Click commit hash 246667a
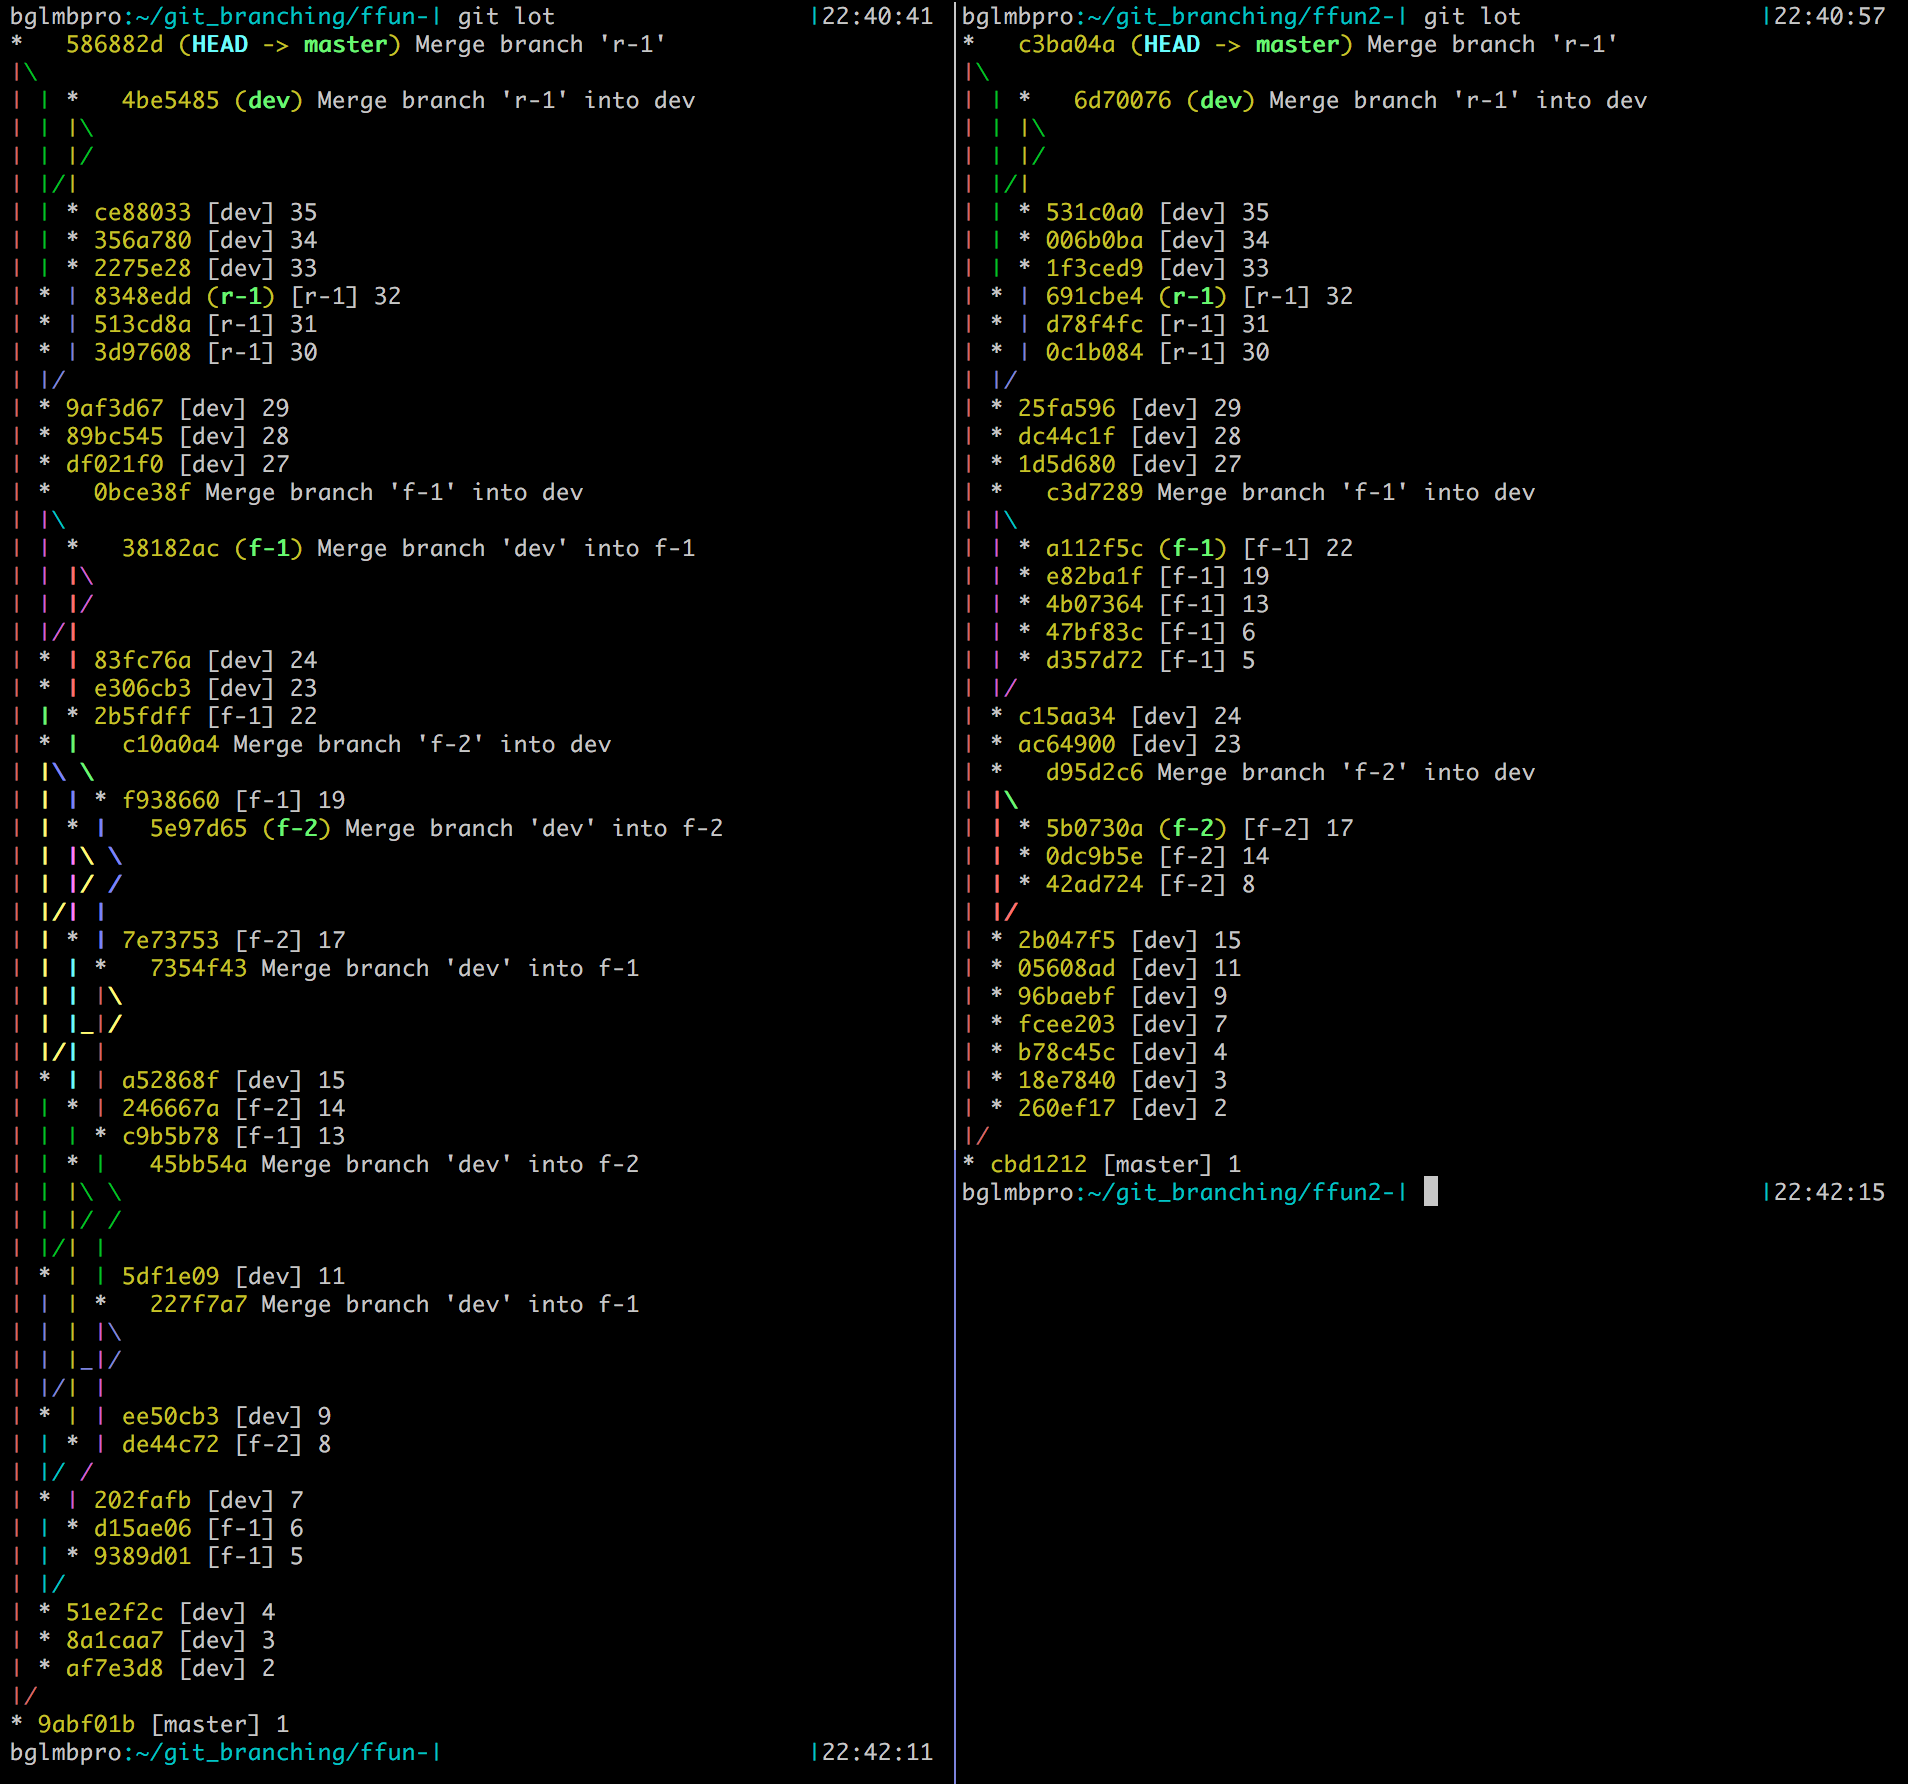Image resolution: width=1908 pixels, height=1784 pixels. (170, 1109)
